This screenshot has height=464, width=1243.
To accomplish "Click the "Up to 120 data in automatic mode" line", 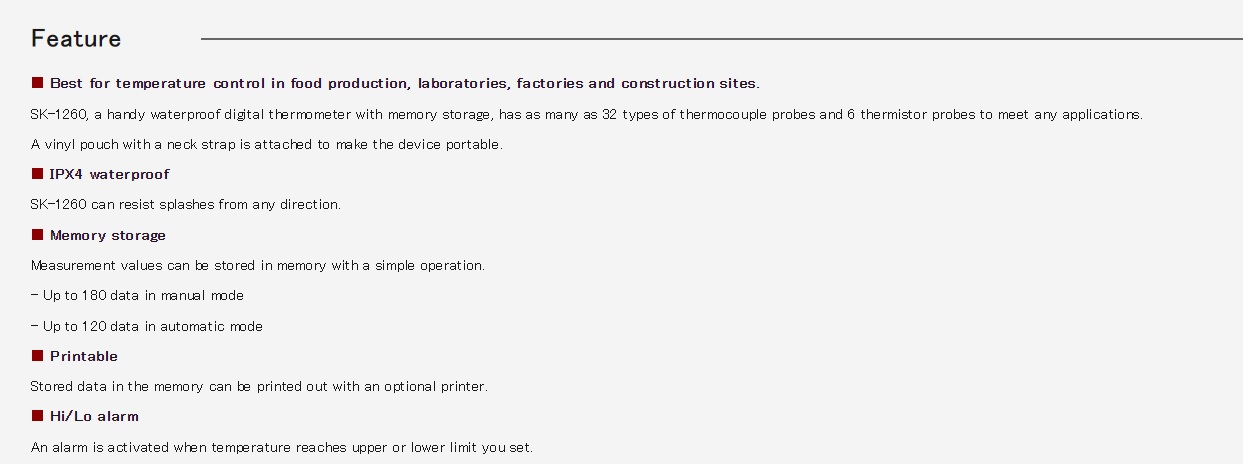I will click(x=147, y=326).
